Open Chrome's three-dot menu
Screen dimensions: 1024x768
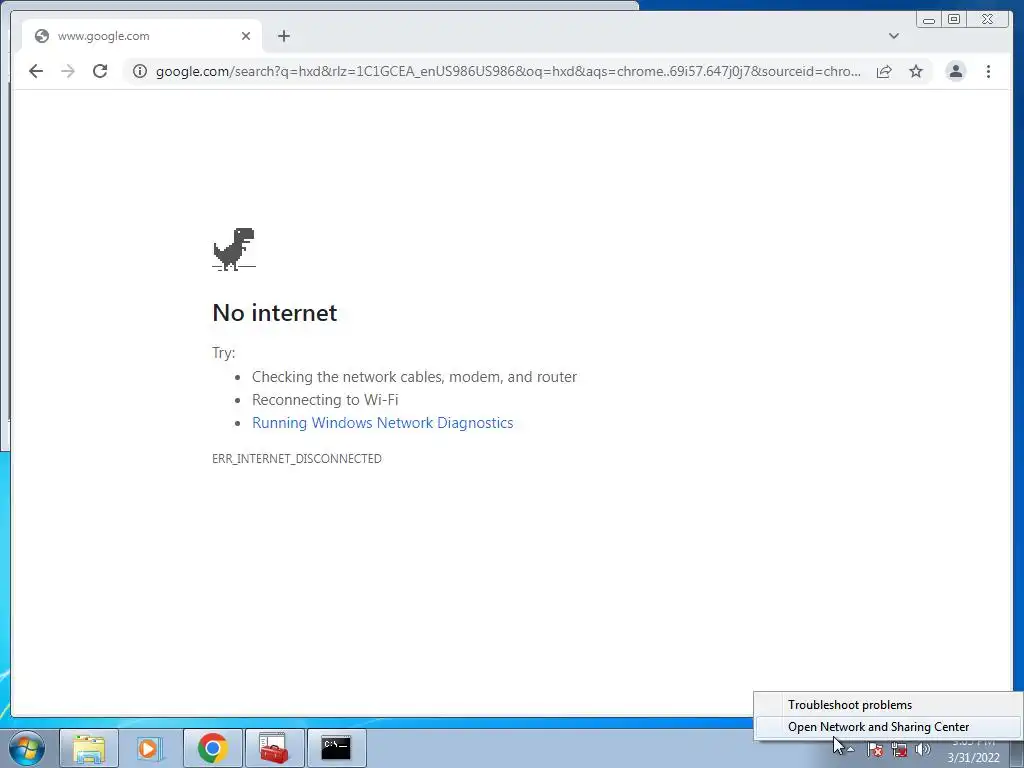pos(988,71)
